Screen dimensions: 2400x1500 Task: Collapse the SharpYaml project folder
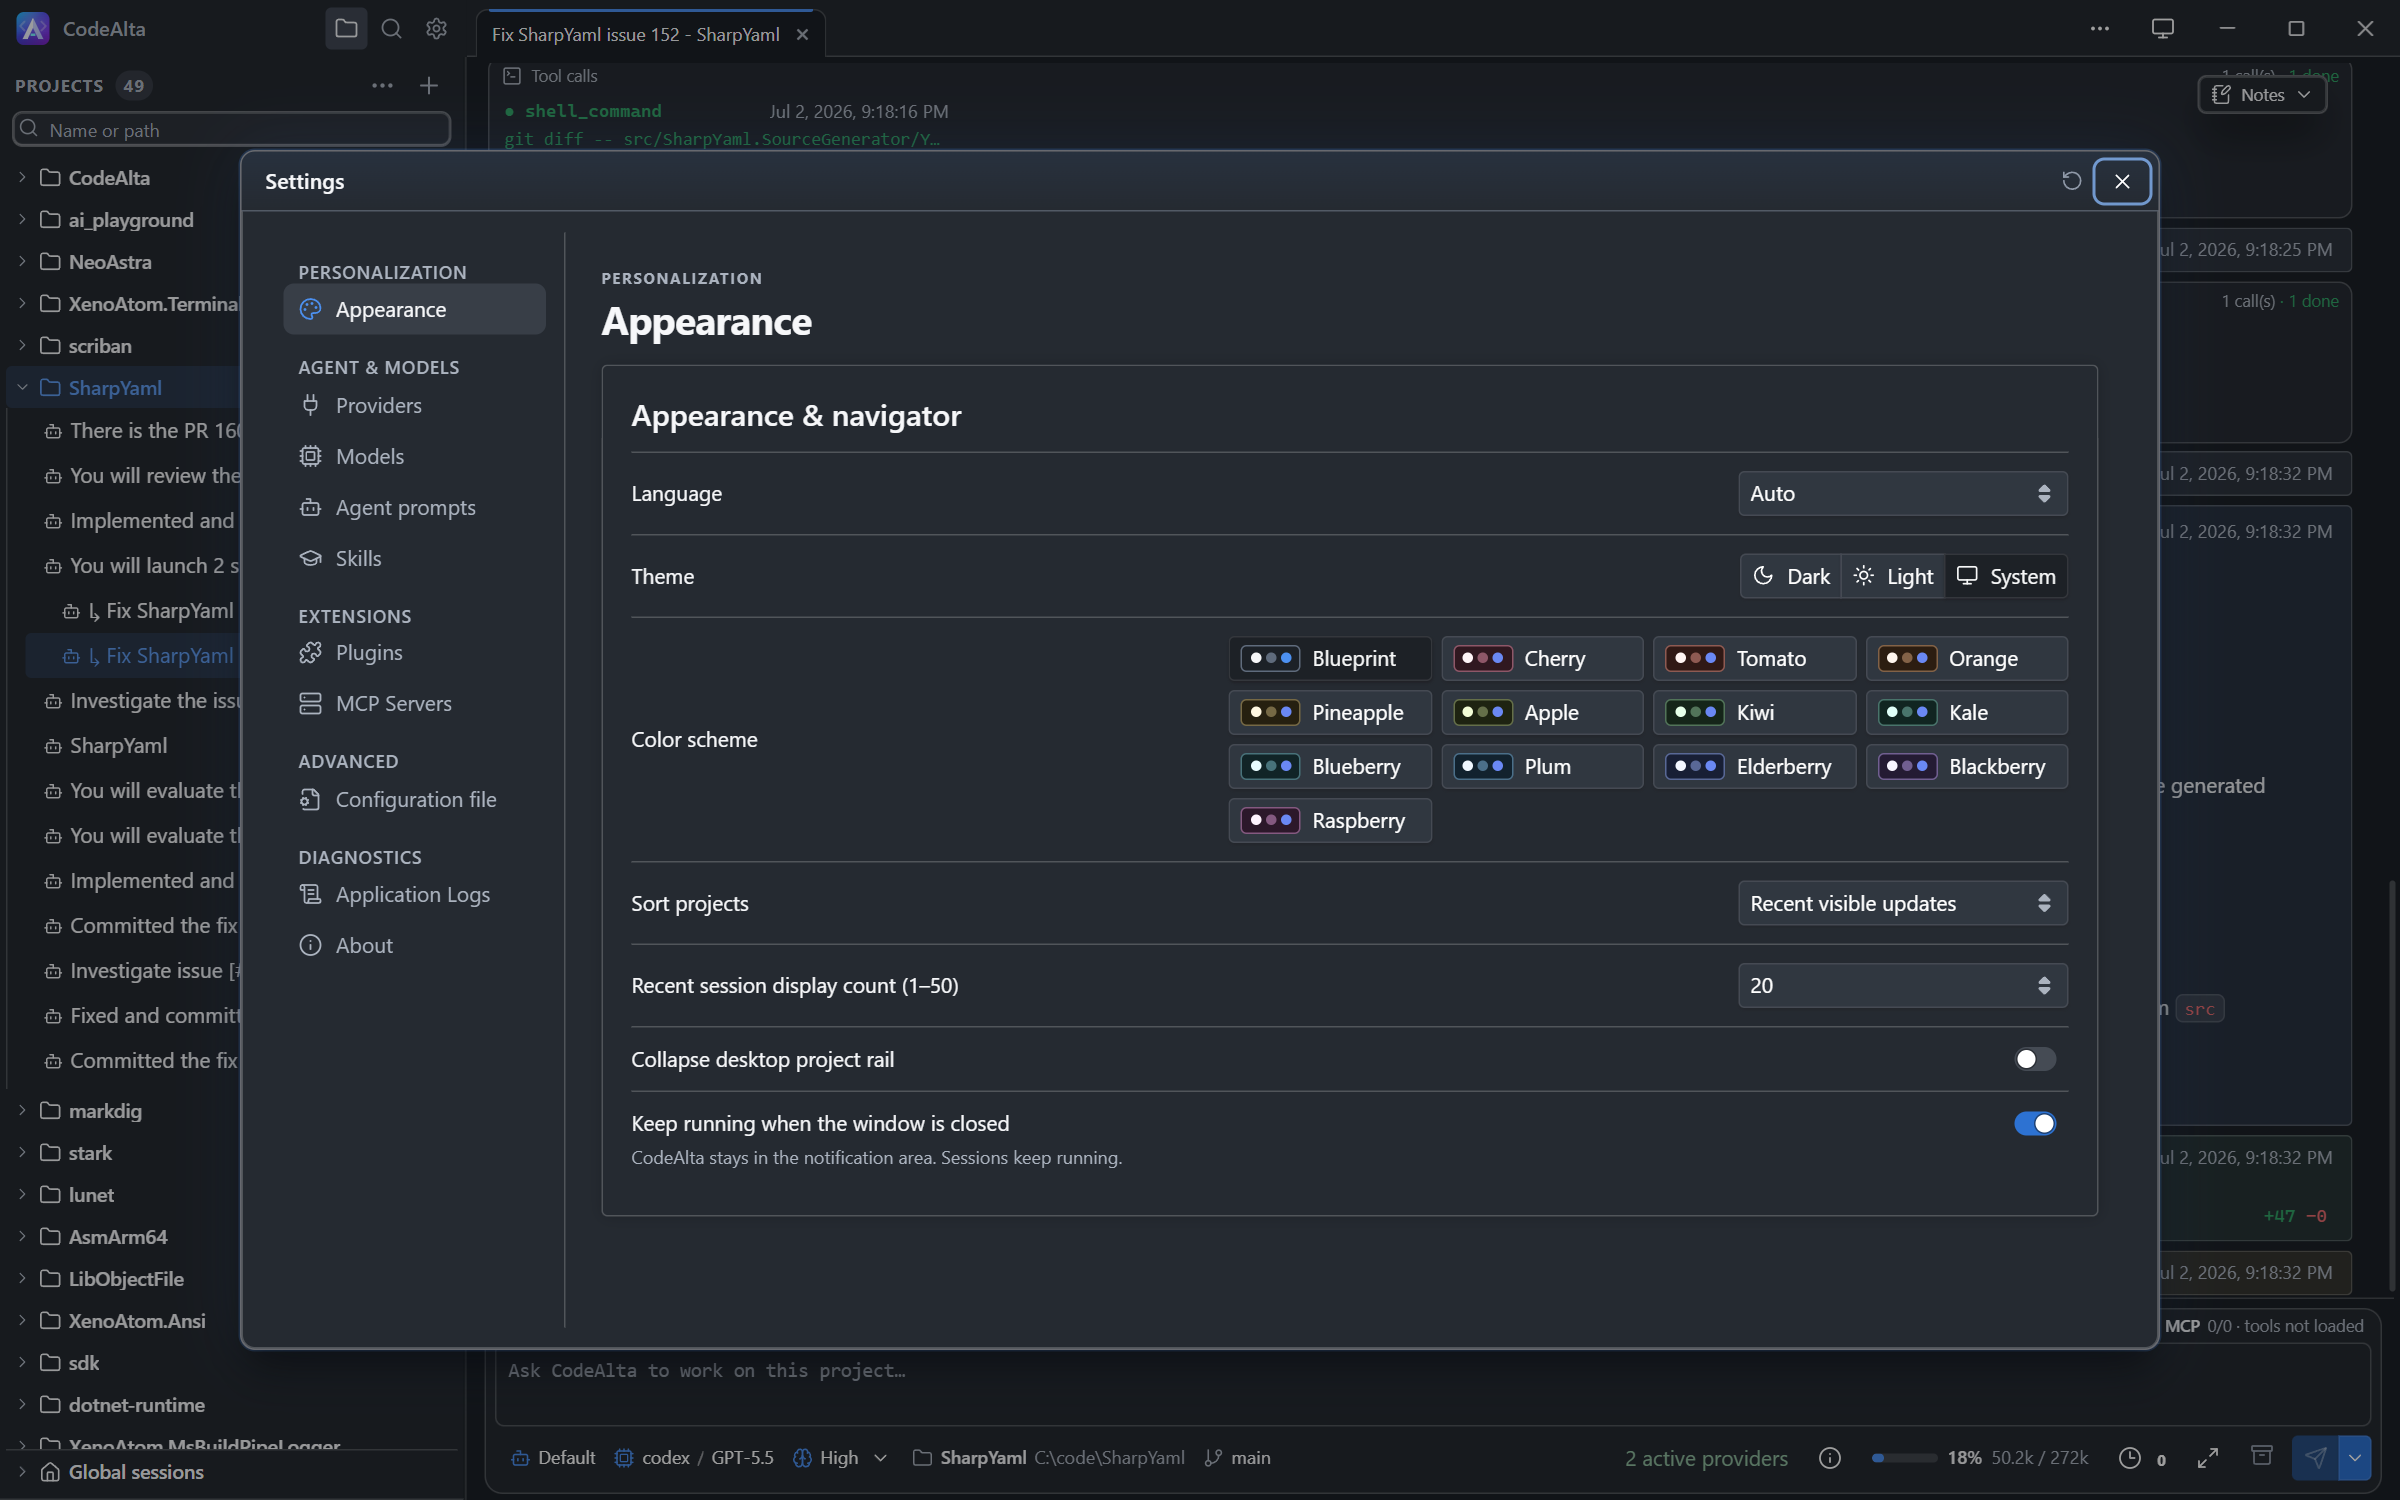[22, 388]
